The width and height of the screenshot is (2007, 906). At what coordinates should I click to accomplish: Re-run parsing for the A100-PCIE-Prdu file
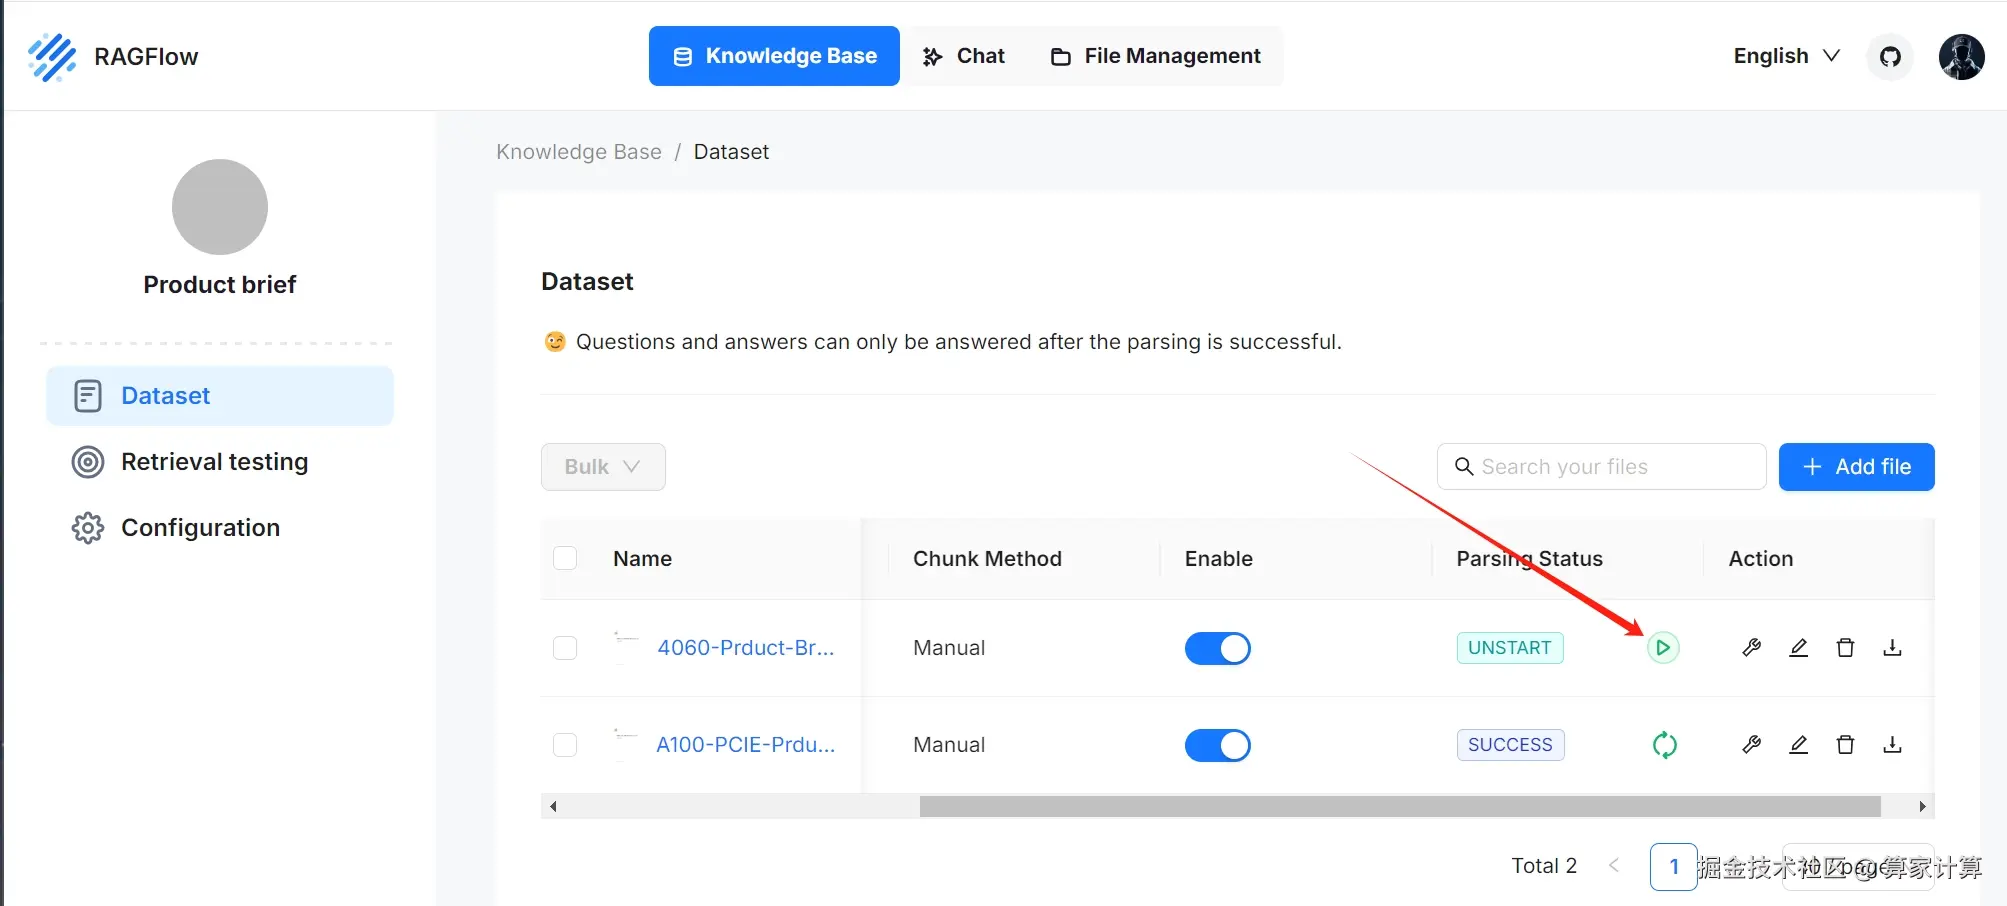pos(1665,745)
